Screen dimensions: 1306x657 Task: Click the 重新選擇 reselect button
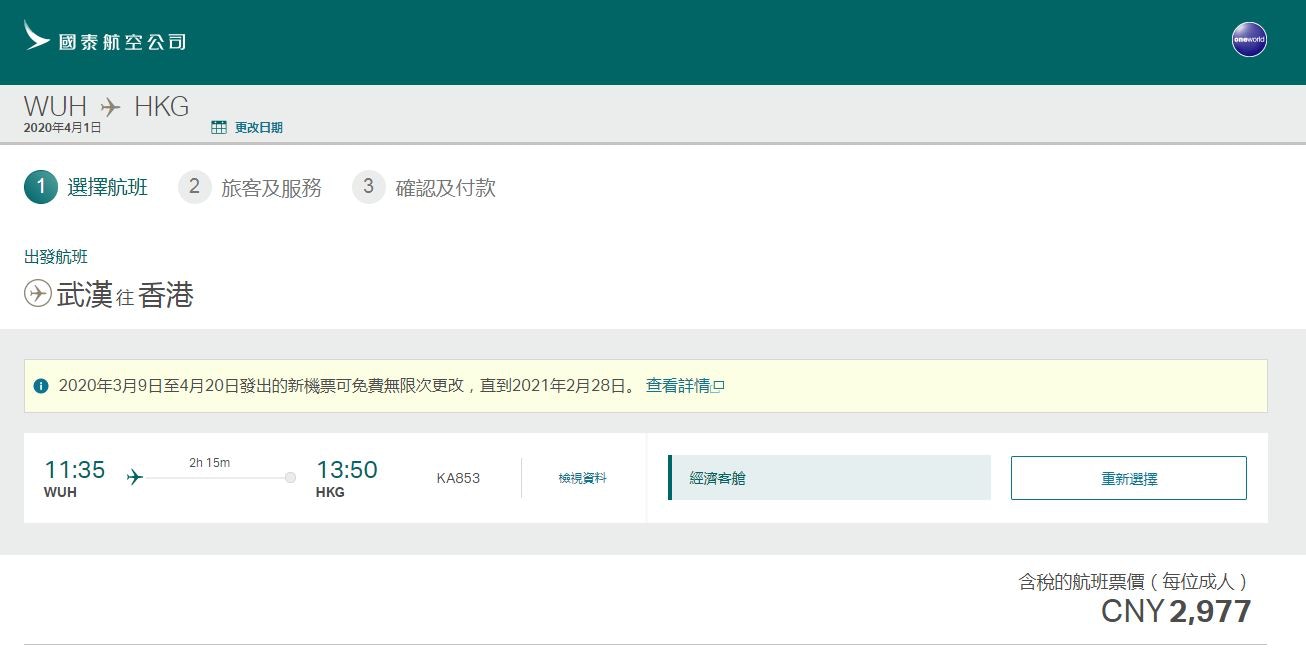pyautogui.click(x=1129, y=478)
